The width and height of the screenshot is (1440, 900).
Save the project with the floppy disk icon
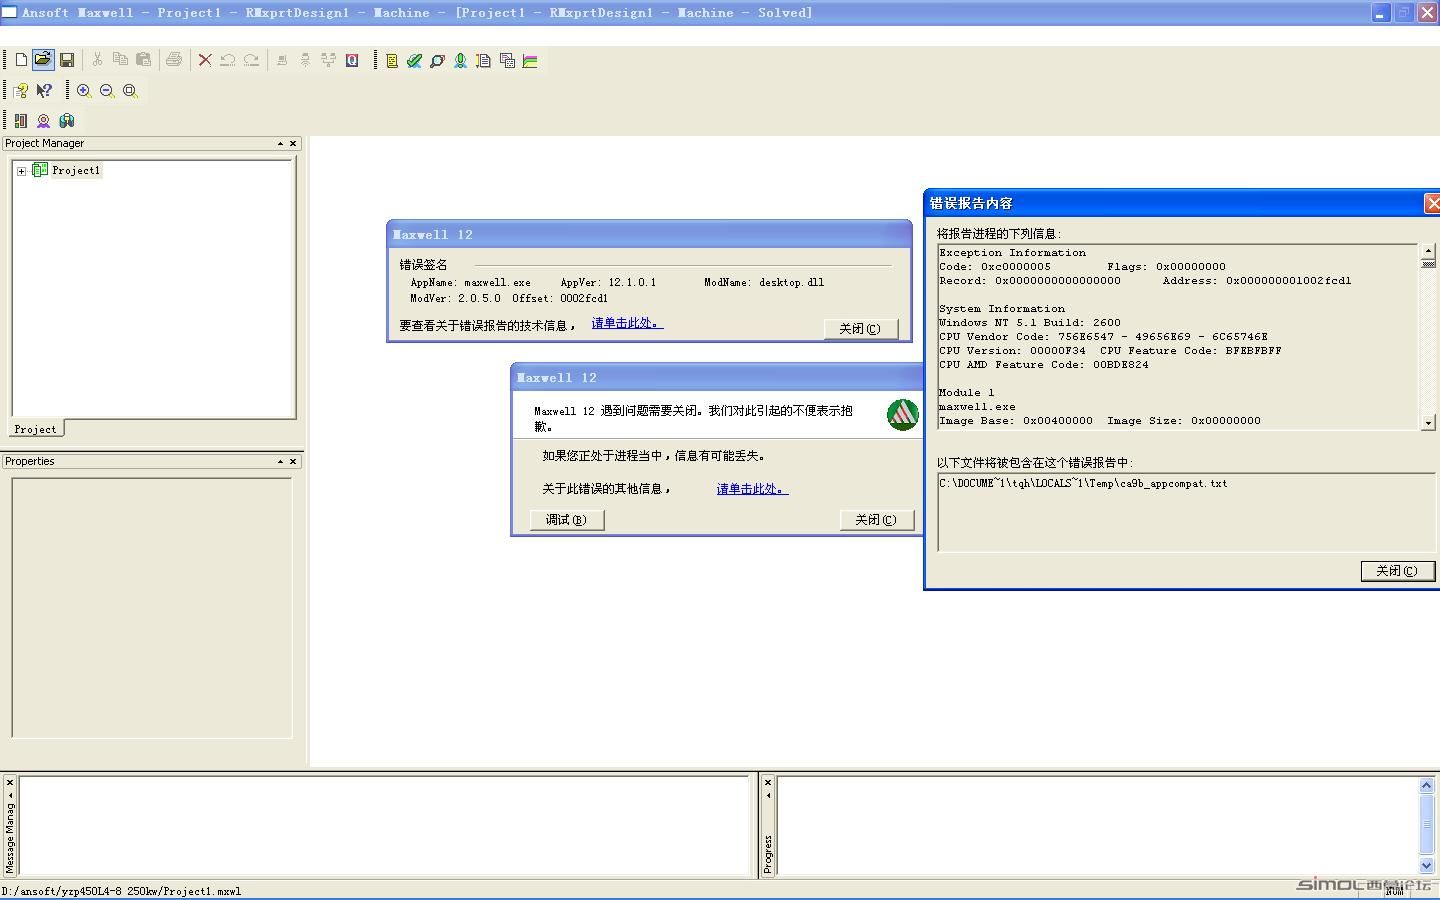tap(67, 60)
